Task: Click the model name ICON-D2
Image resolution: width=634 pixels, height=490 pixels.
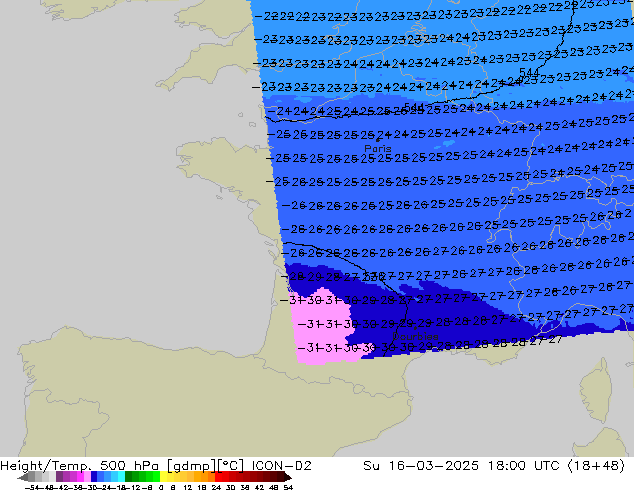Action: coord(281,466)
